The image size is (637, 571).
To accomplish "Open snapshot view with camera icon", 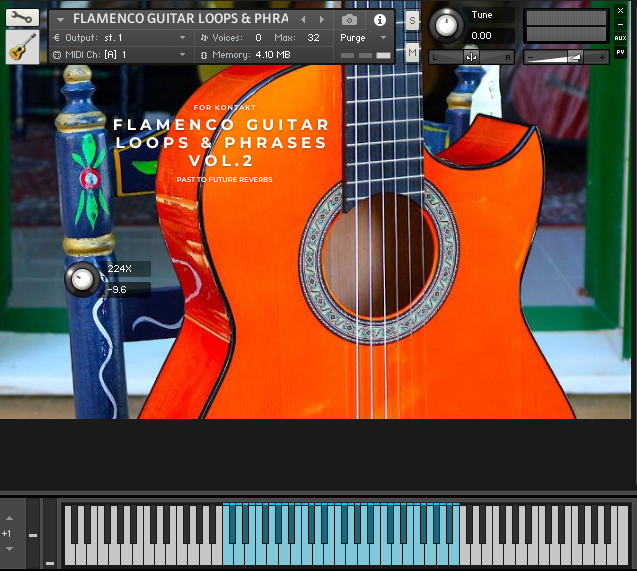I will click(x=349, y=19).
